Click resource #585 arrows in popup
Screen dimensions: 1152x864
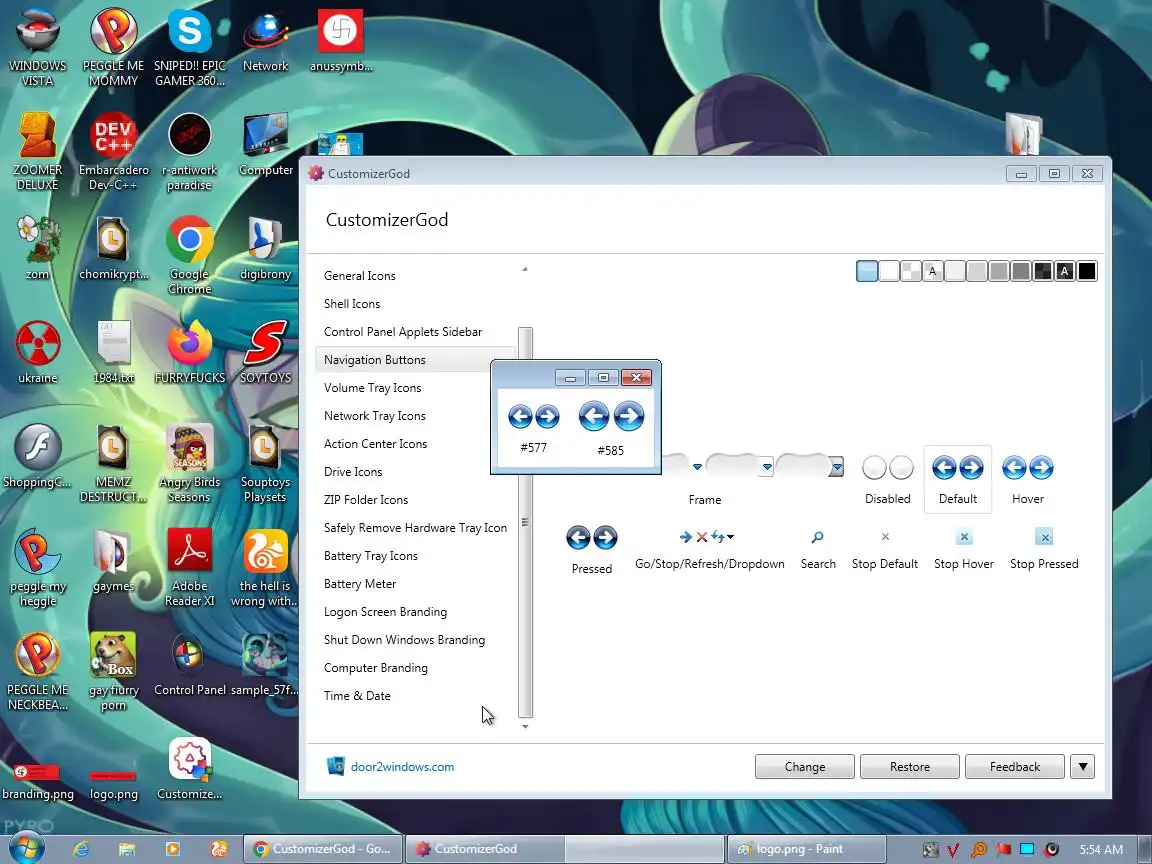click(611, 417)
